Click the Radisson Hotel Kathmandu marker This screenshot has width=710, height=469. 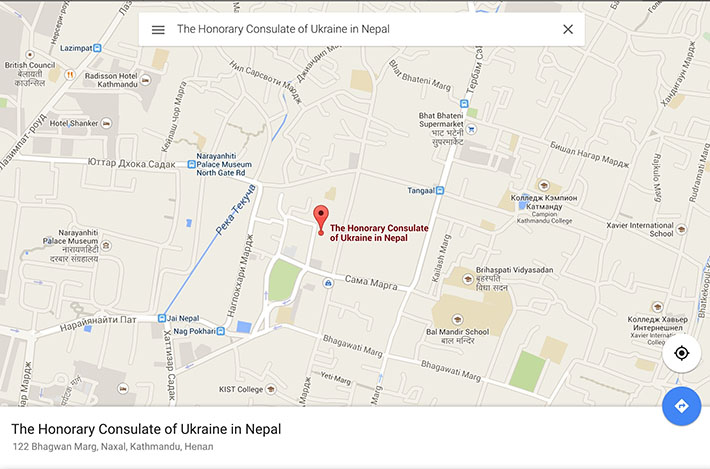[x=69, y=74]
